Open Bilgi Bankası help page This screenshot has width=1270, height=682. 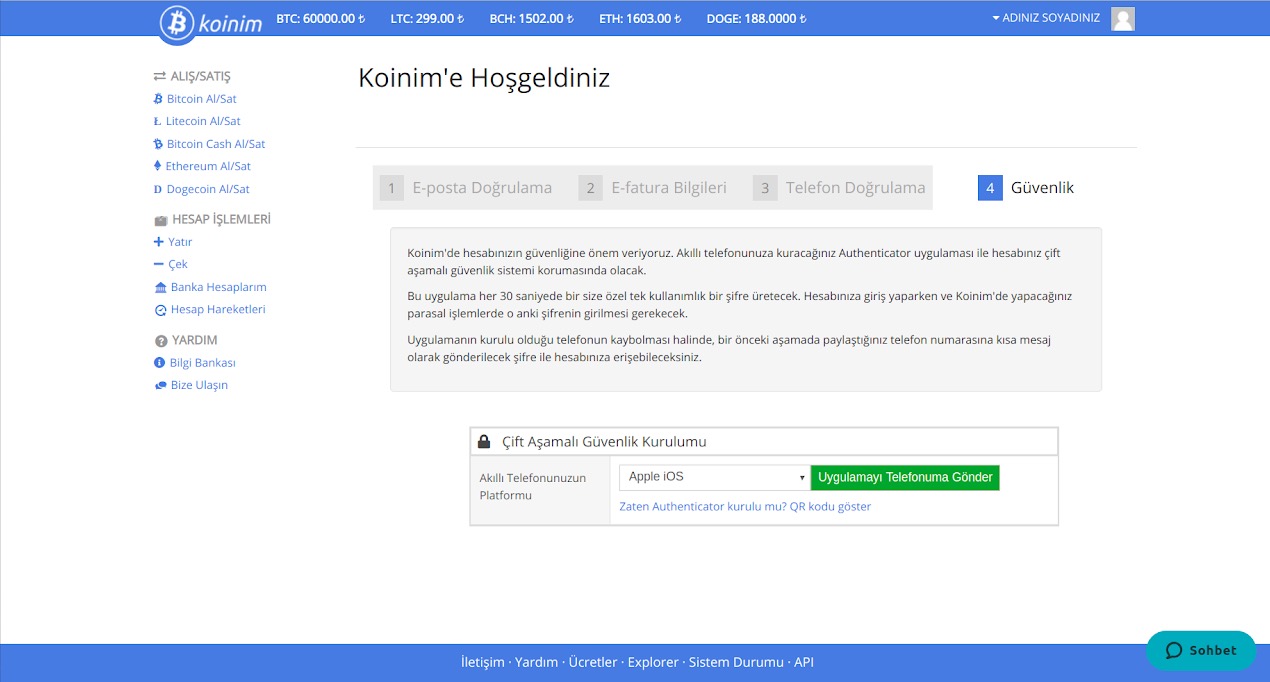(x=203, y=363)
